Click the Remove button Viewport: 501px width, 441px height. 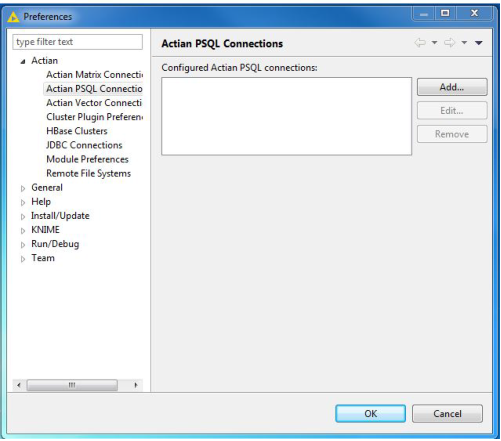[452, 134]
